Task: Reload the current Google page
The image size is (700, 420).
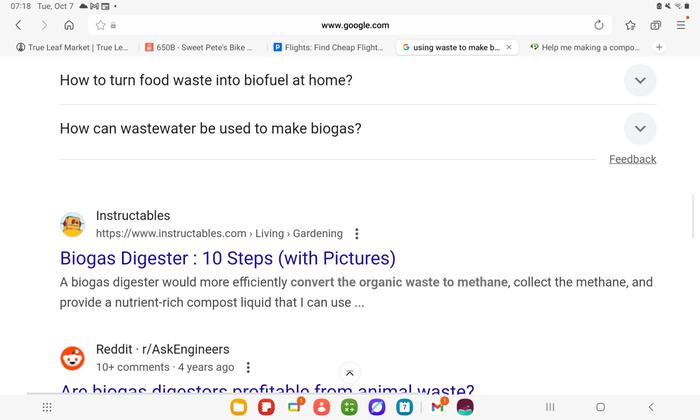Action: pos(599,25)
